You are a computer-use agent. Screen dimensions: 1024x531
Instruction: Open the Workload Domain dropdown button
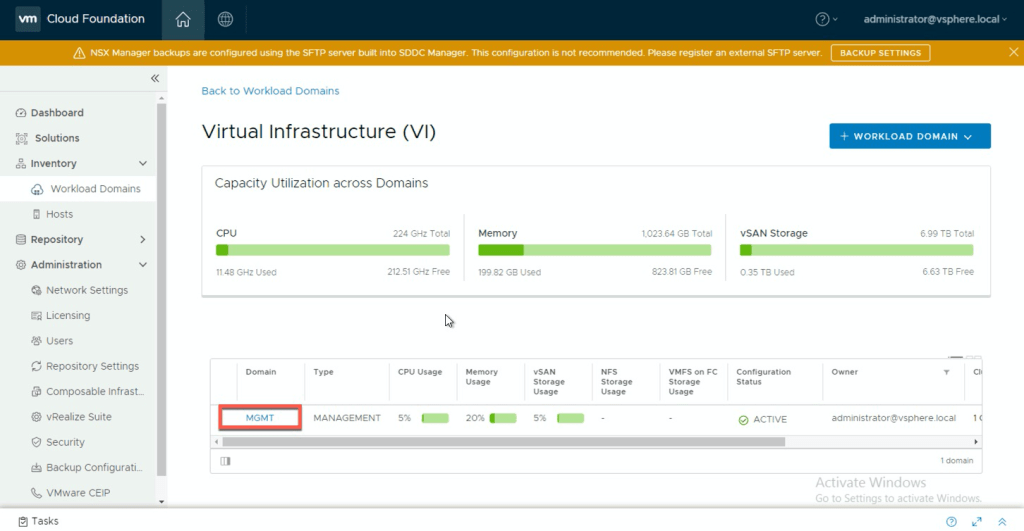(x=909, y=136)
